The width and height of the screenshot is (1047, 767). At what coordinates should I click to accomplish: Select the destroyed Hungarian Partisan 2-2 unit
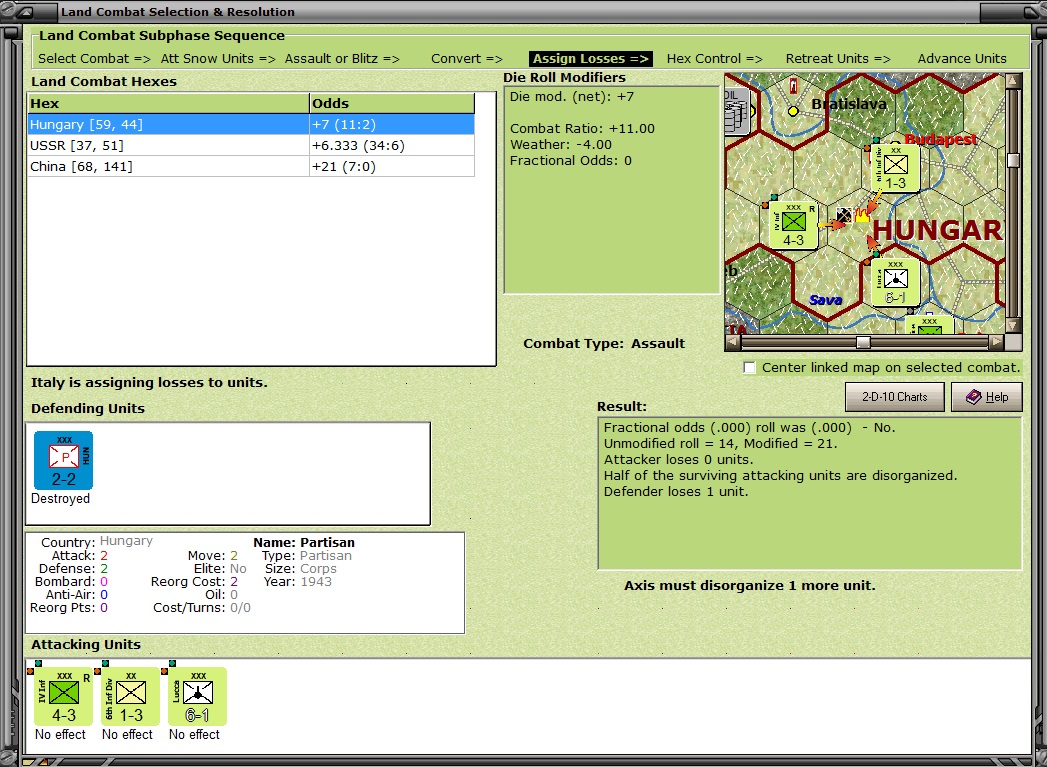(x=63, y=461)
